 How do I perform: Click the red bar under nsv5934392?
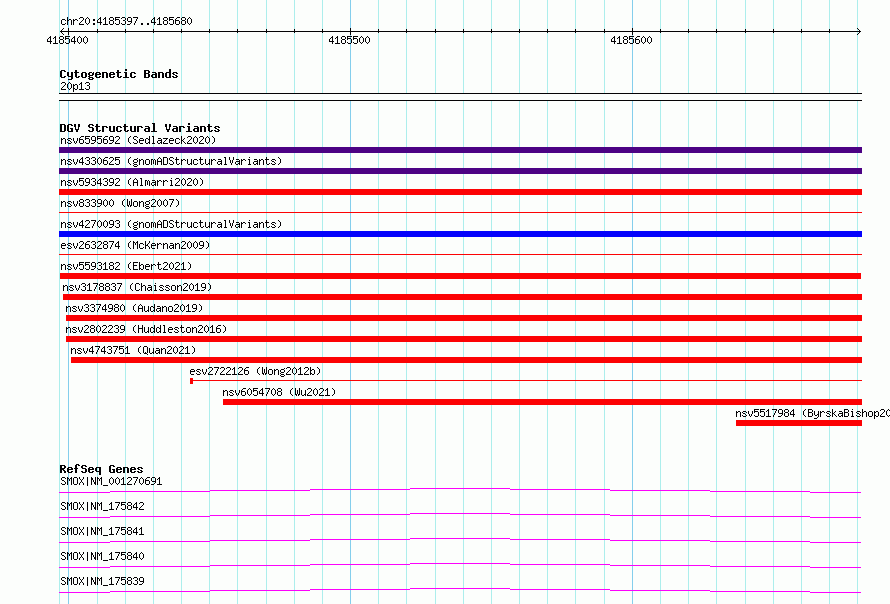[x=460, y=192]
